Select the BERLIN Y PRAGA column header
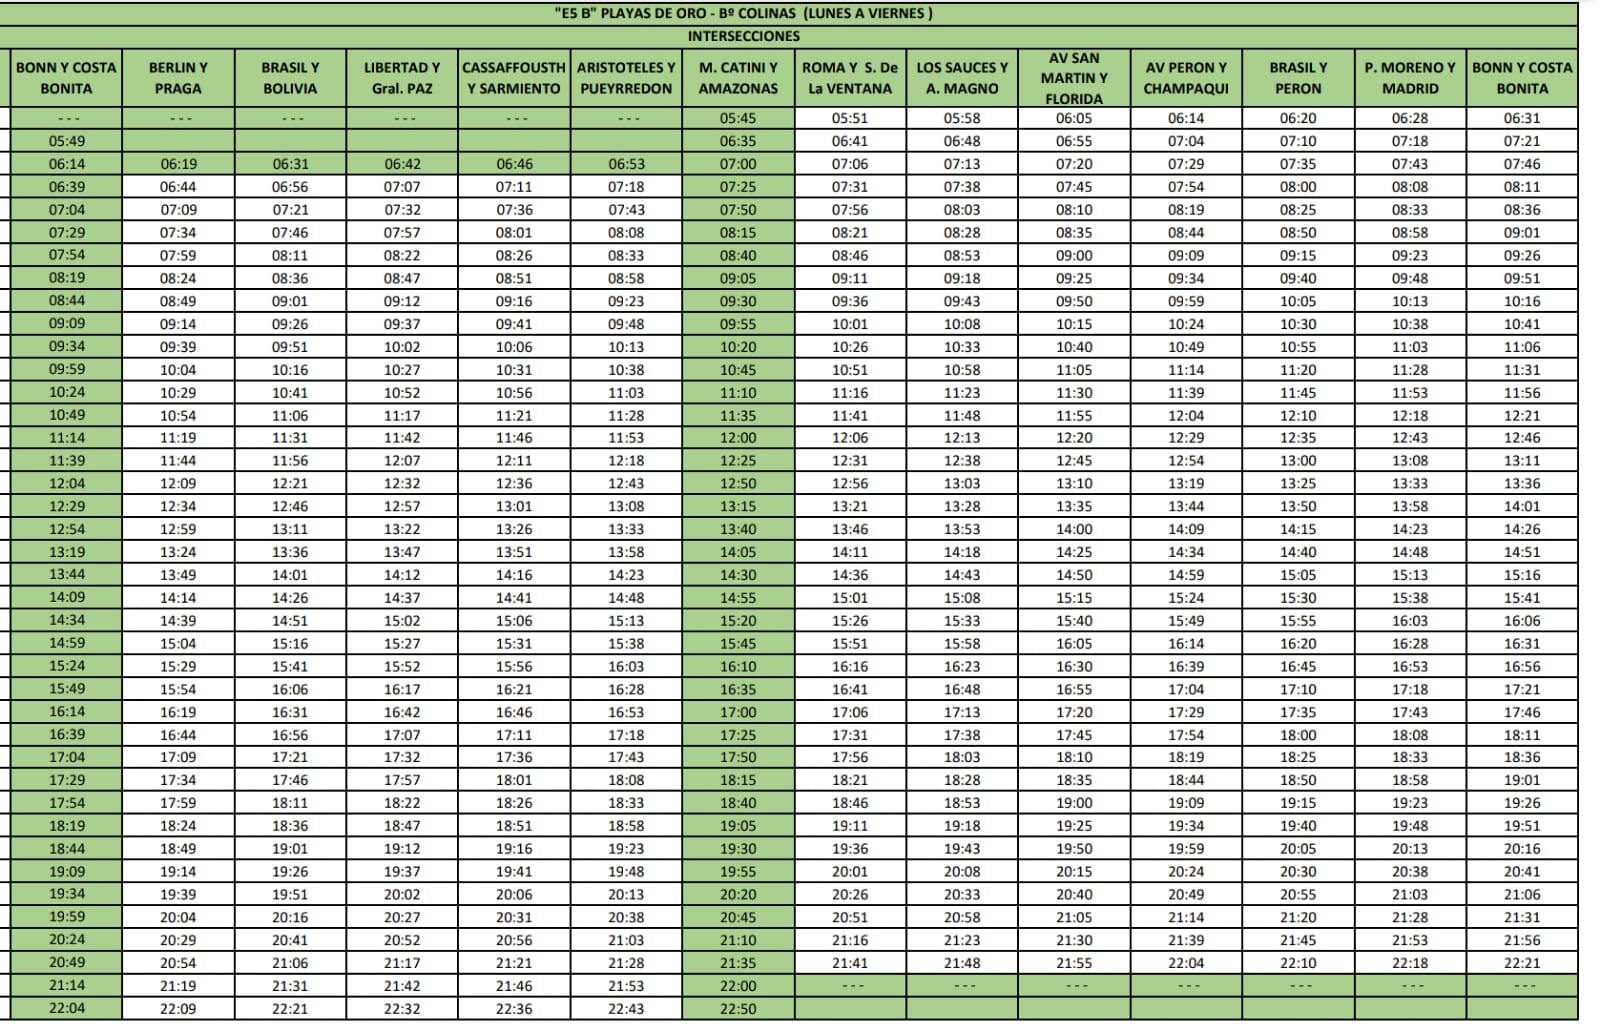The height and width of the screenshot is (1030, 1600). 178,78
